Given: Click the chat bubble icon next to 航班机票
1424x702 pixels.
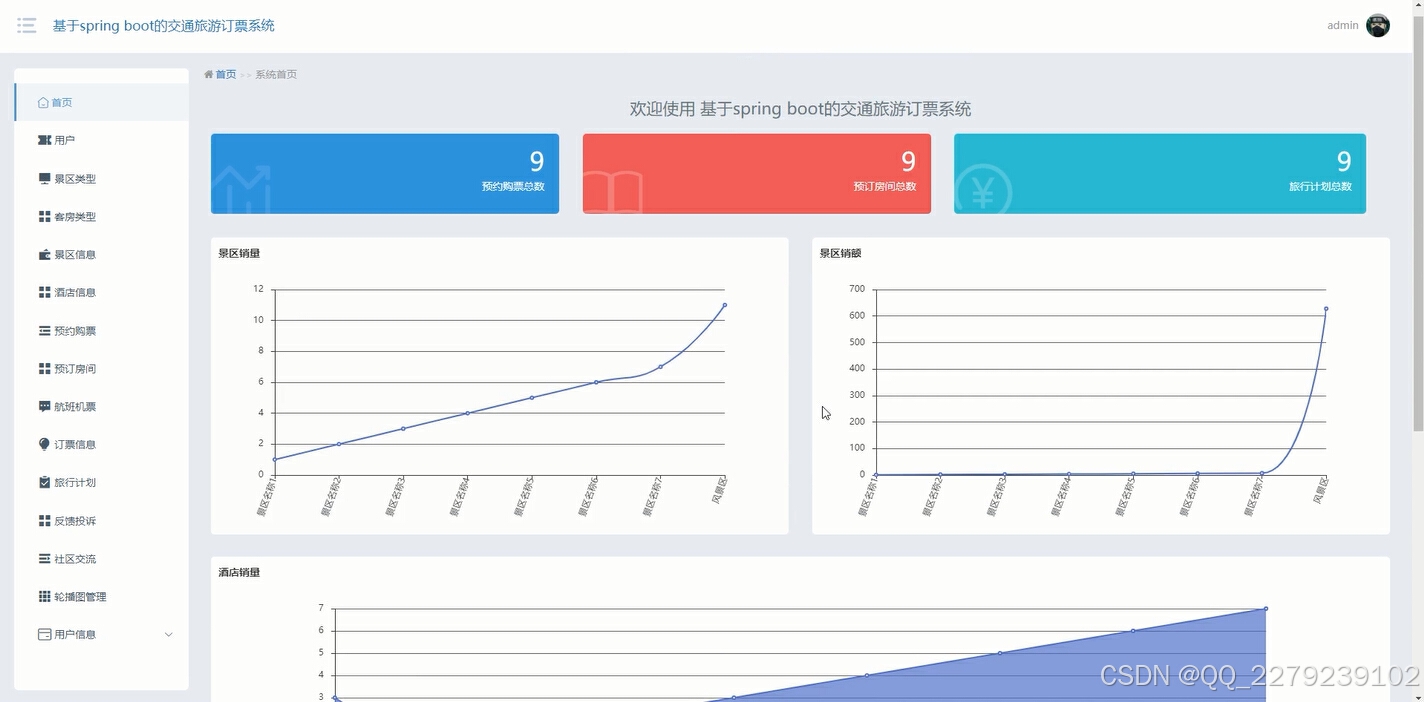Looking at the screenshot, I should 44,406.
